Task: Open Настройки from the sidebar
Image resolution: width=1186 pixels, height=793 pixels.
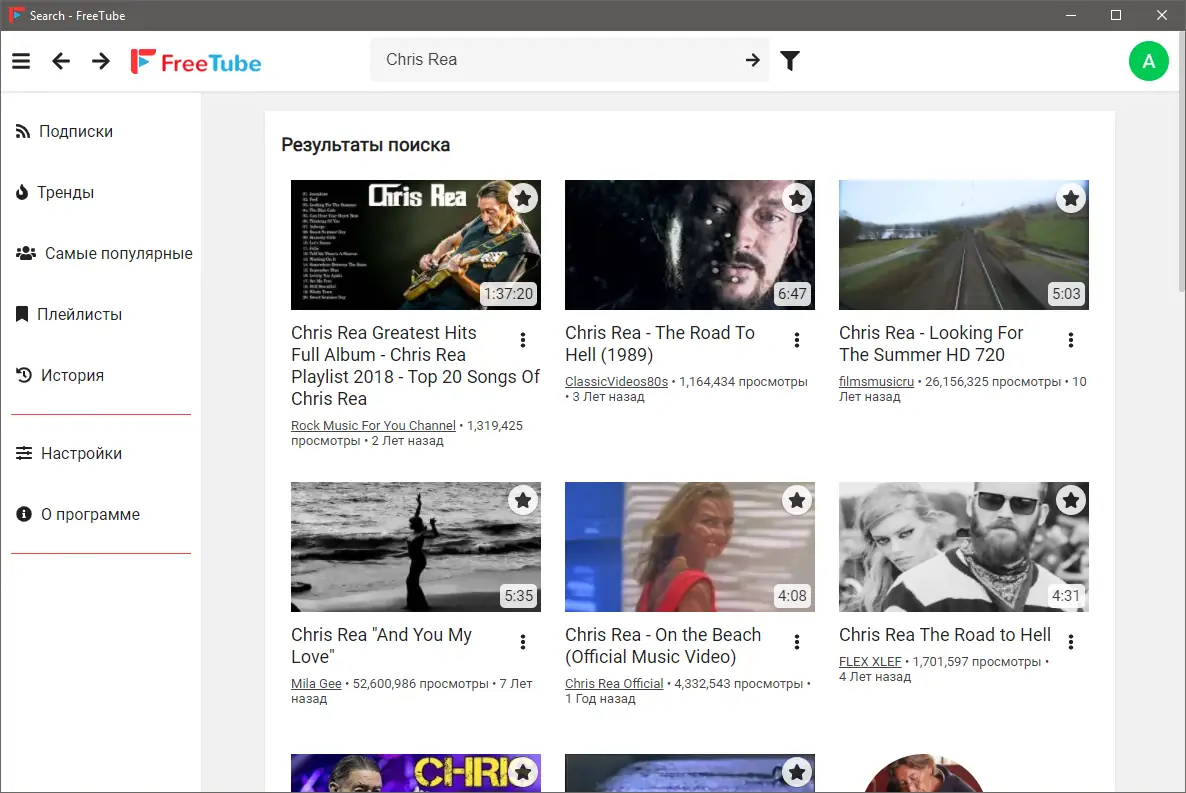Action: pyautogui.click(x=80, y=453)
